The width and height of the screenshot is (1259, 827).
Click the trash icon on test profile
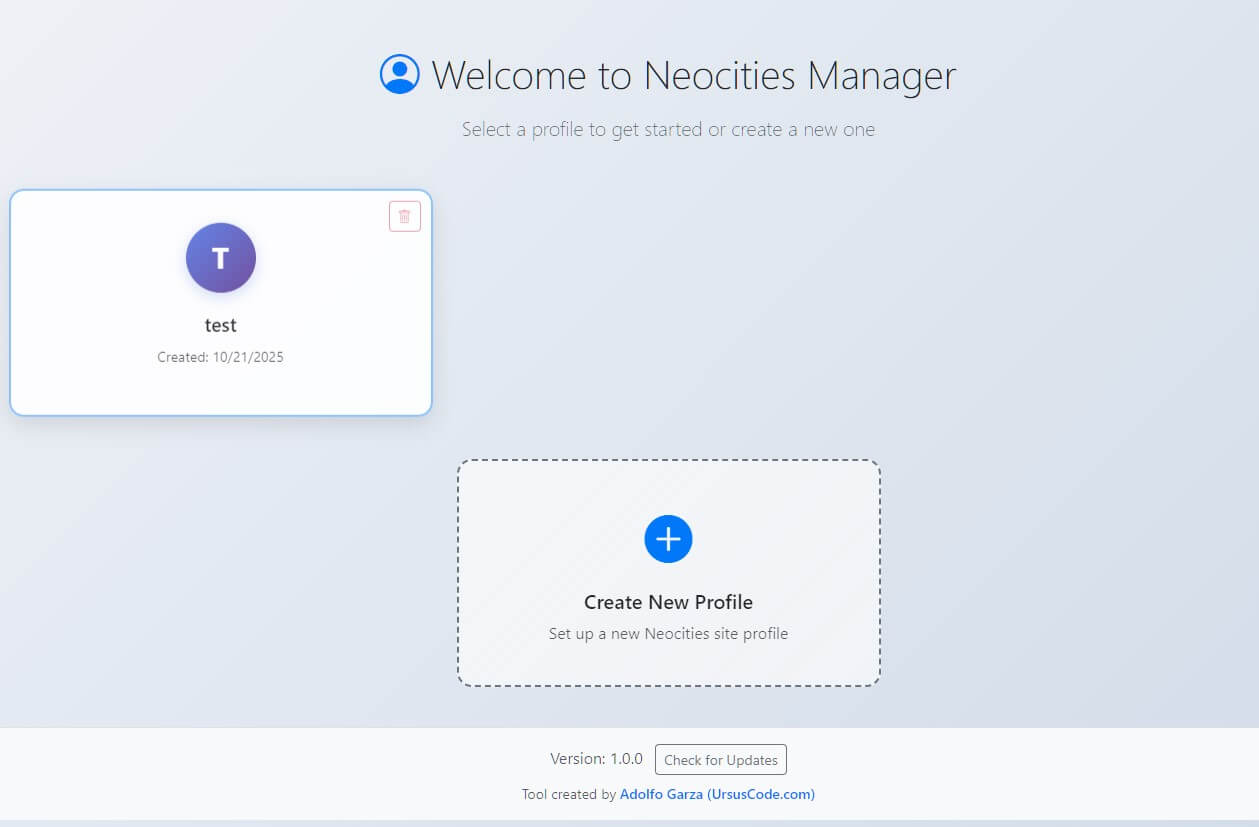coord(404,216)
